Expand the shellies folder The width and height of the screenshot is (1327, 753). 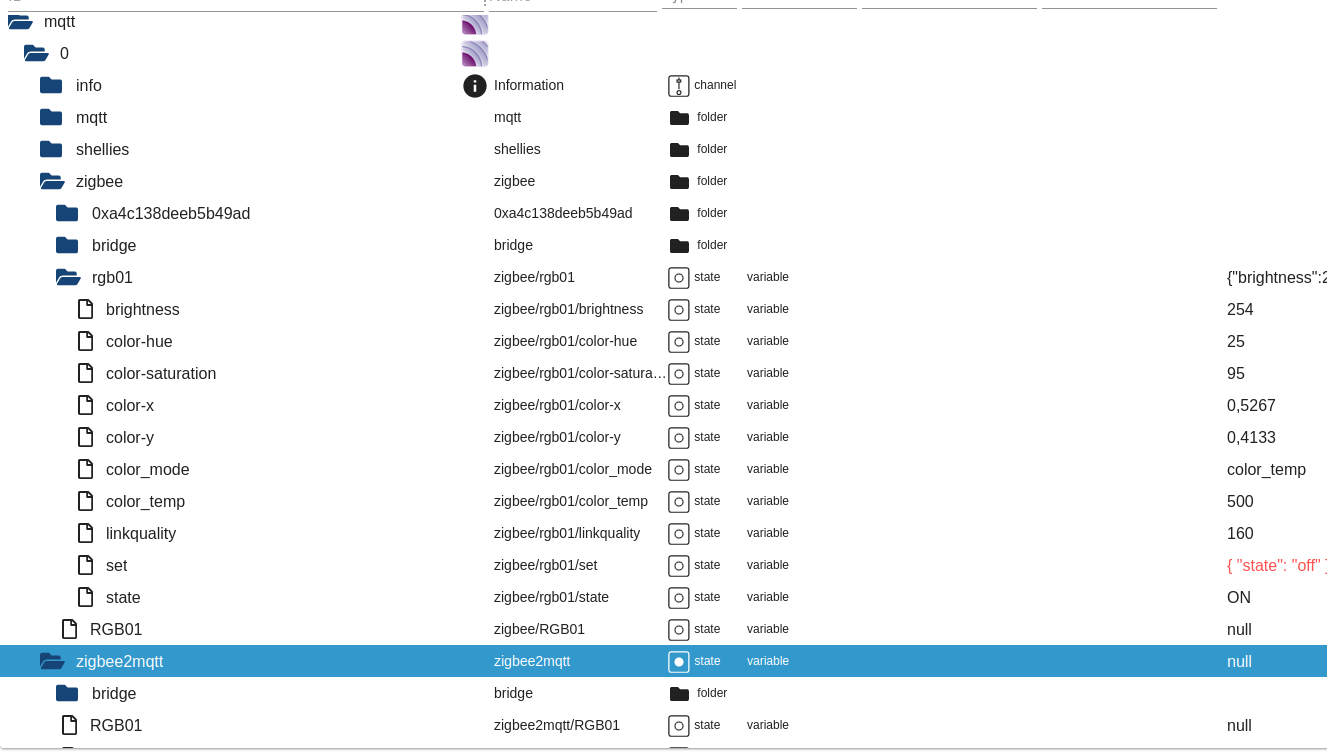coord(51,149)
